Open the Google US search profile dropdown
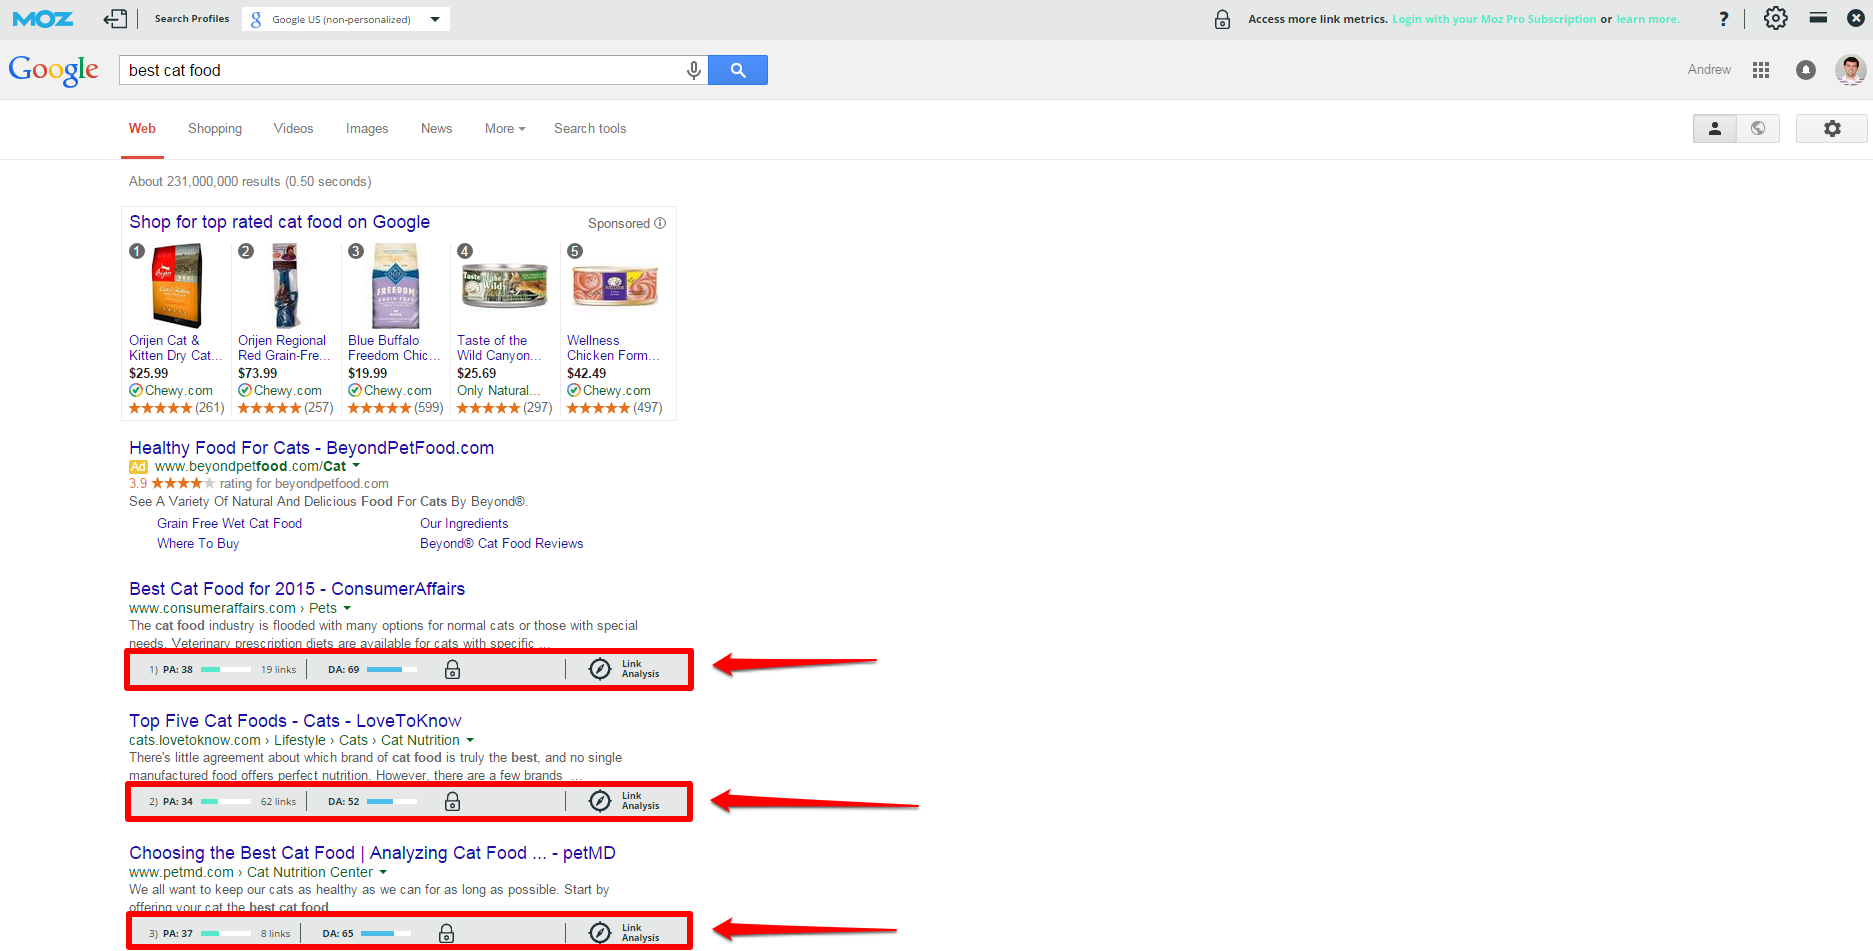Viewport: 1873px width, 951px height. pos(346,19)
